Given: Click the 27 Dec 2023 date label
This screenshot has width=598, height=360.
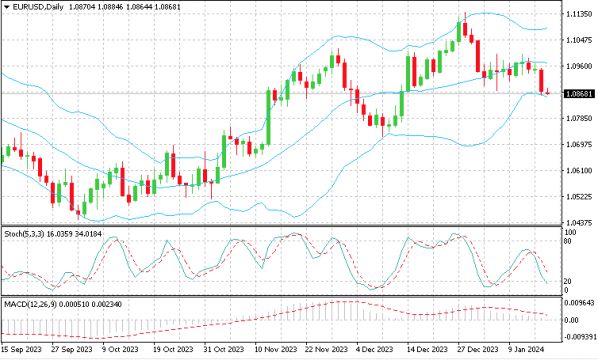Looking at the screenshot, I should (478, 349).
